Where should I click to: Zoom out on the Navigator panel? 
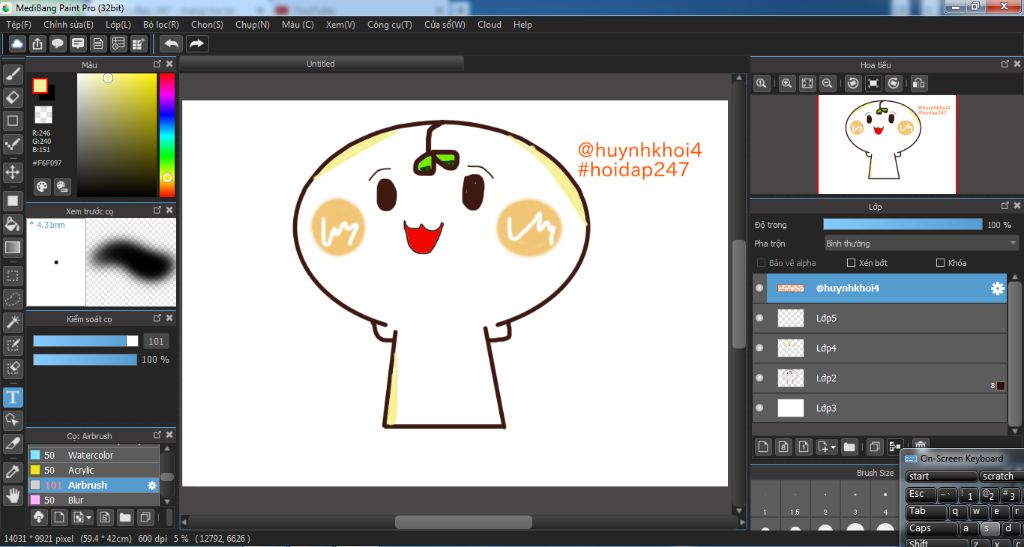pyautogui.click(x=827, y=83)
